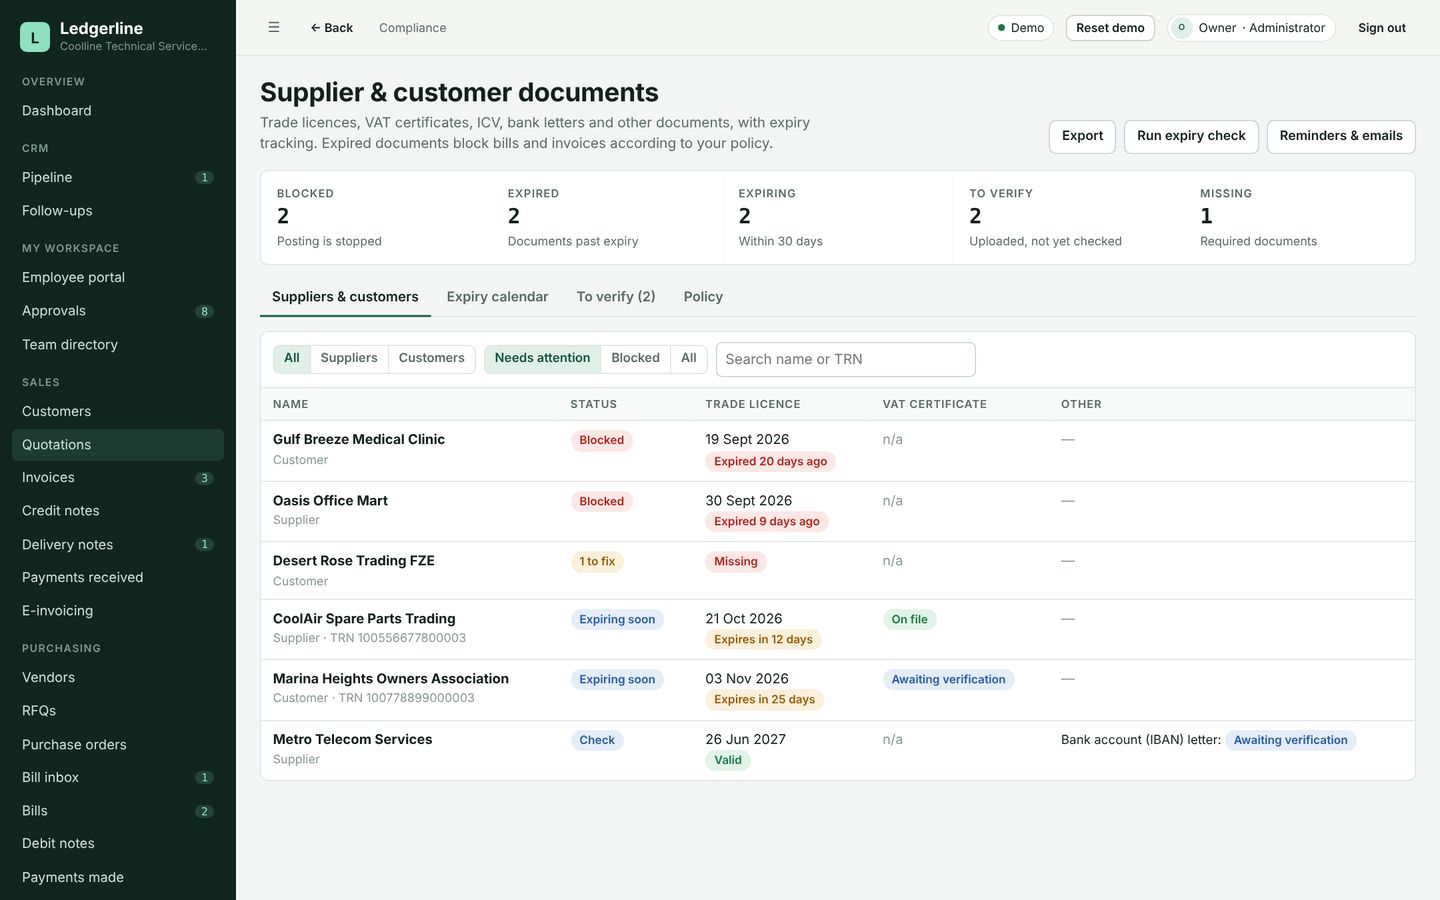This screenshot has height=900, width=1440.
Task: Click Sign out
Action: tap(1381, 28)
